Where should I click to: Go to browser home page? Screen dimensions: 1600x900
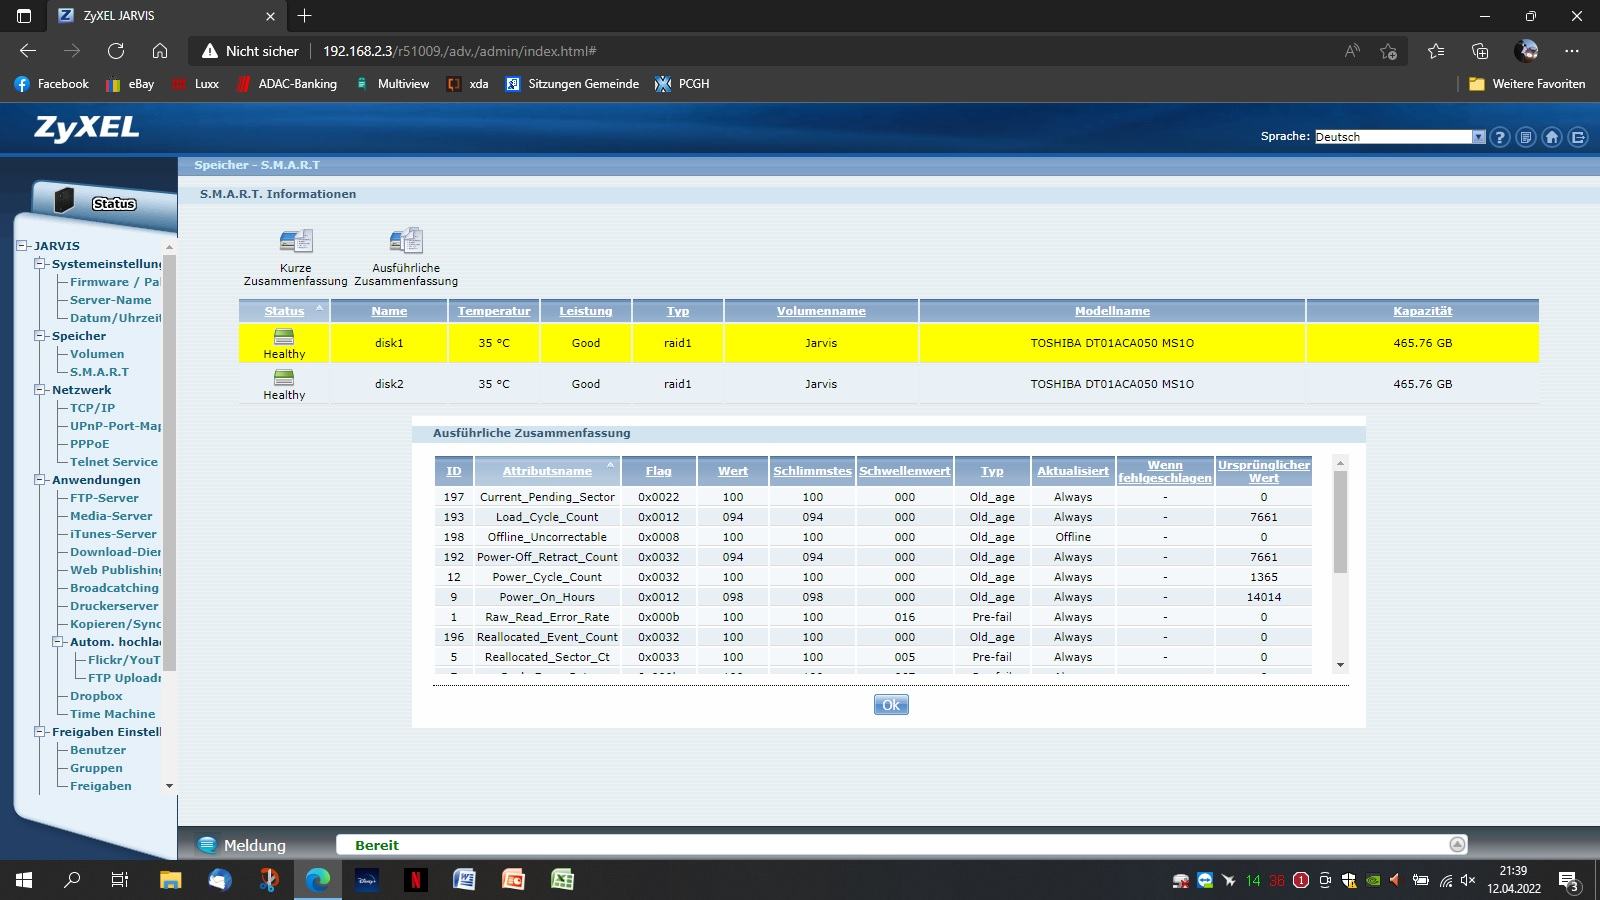pos(160,51)
